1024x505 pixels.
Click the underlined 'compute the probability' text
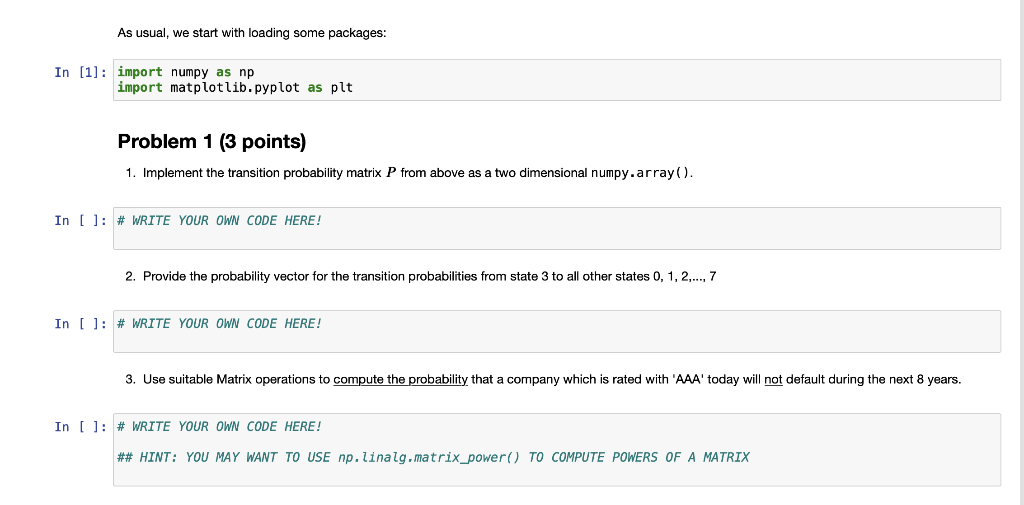400,380
